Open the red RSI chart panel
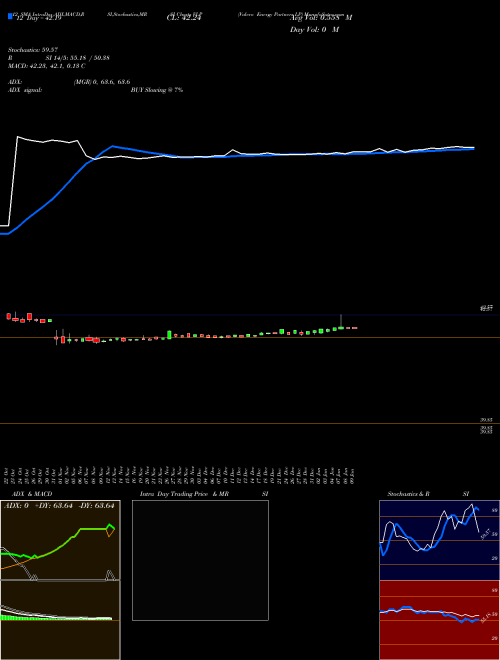Image resolution: width=500 pixels, height=660 pixels. click(x=439, y=620)
